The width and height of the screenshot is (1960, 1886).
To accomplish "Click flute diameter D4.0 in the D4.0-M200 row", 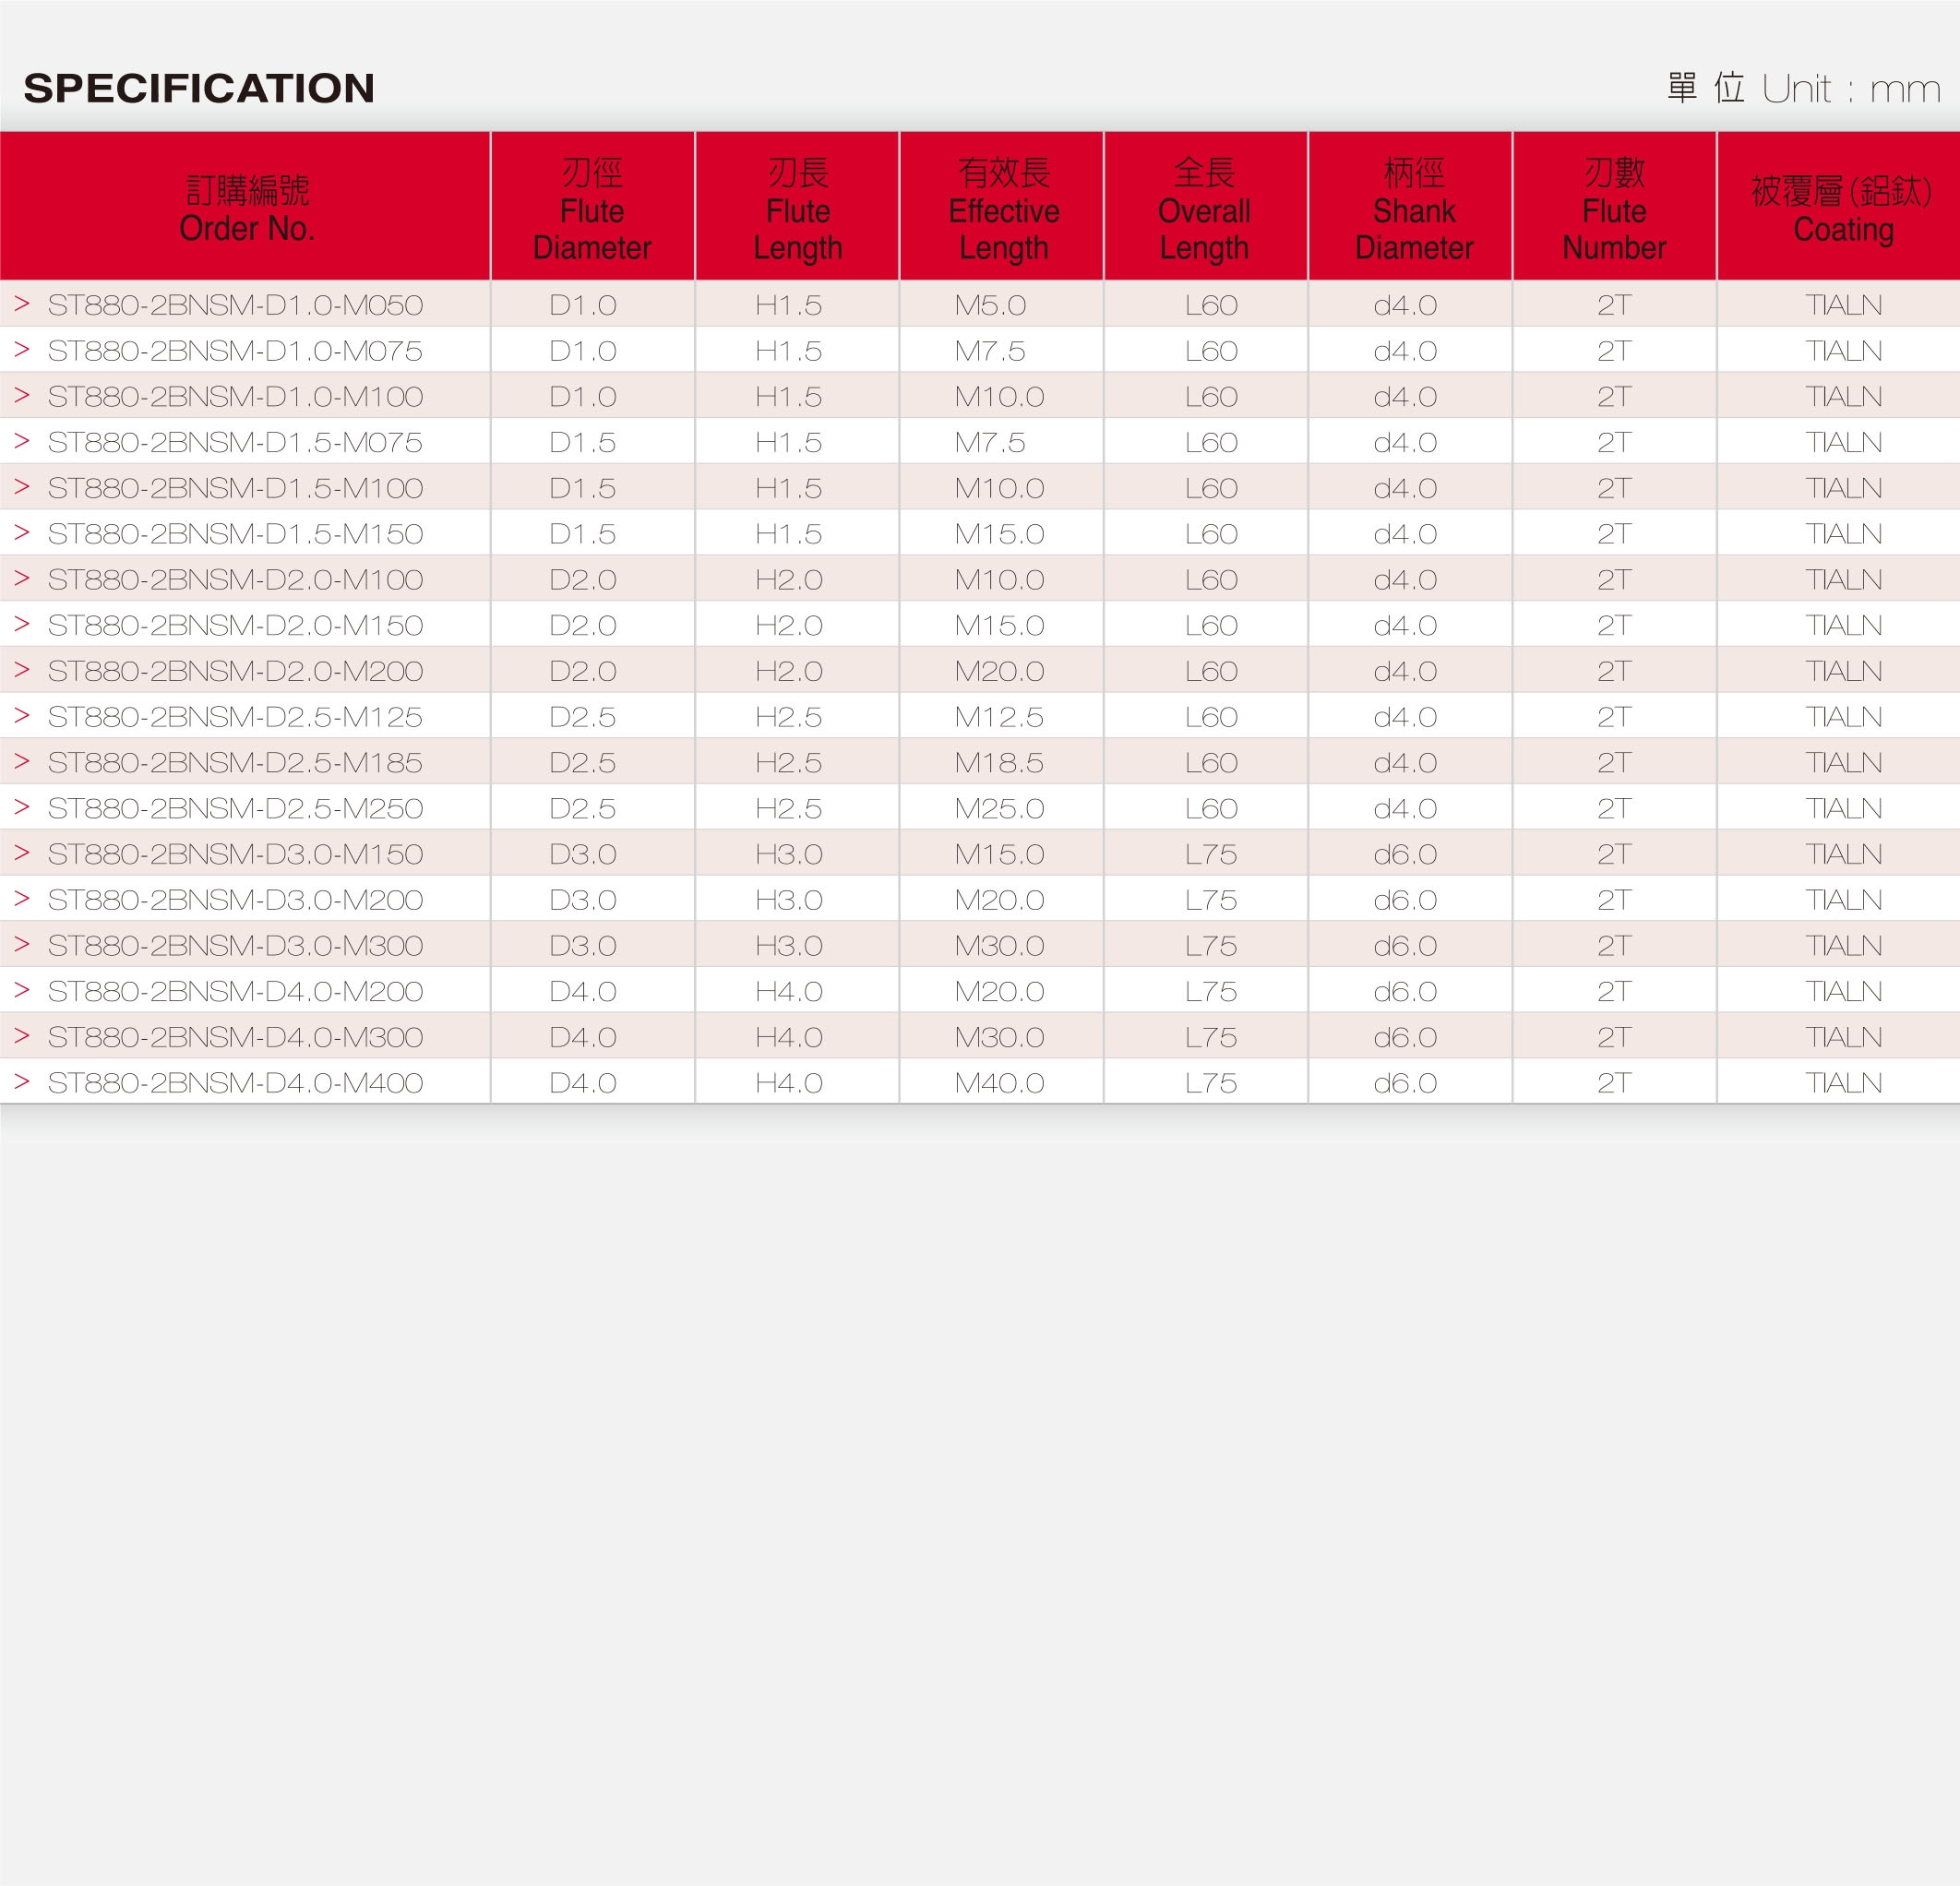I will point(582,990).
